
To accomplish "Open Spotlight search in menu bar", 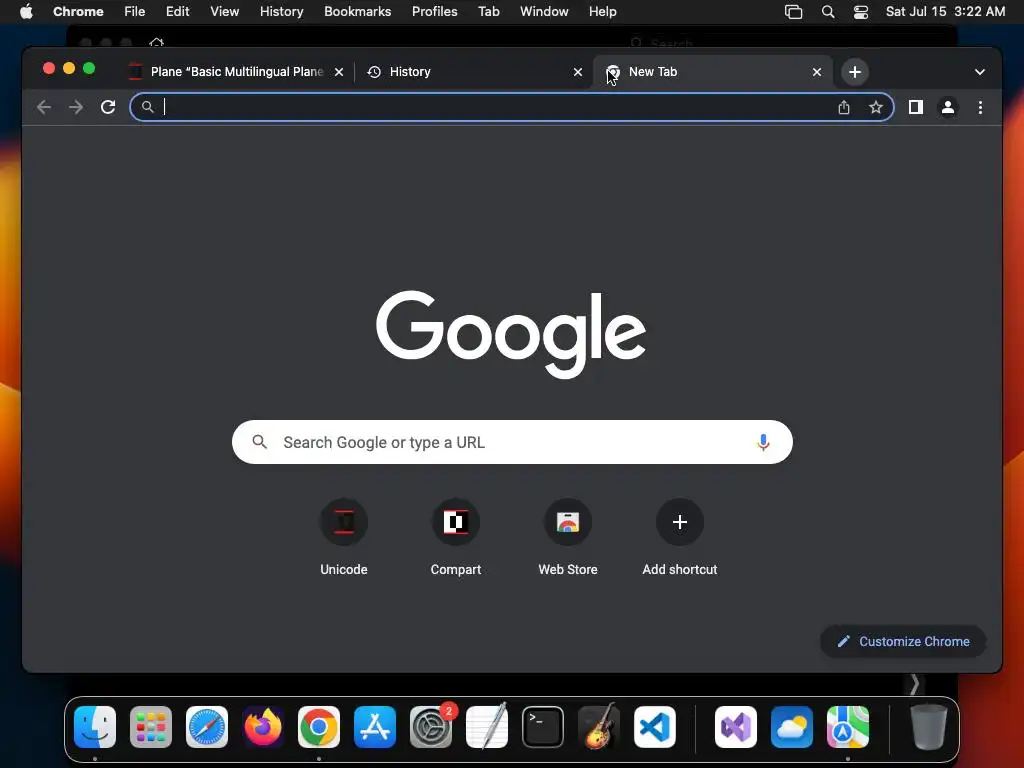I will pos(827,12).
